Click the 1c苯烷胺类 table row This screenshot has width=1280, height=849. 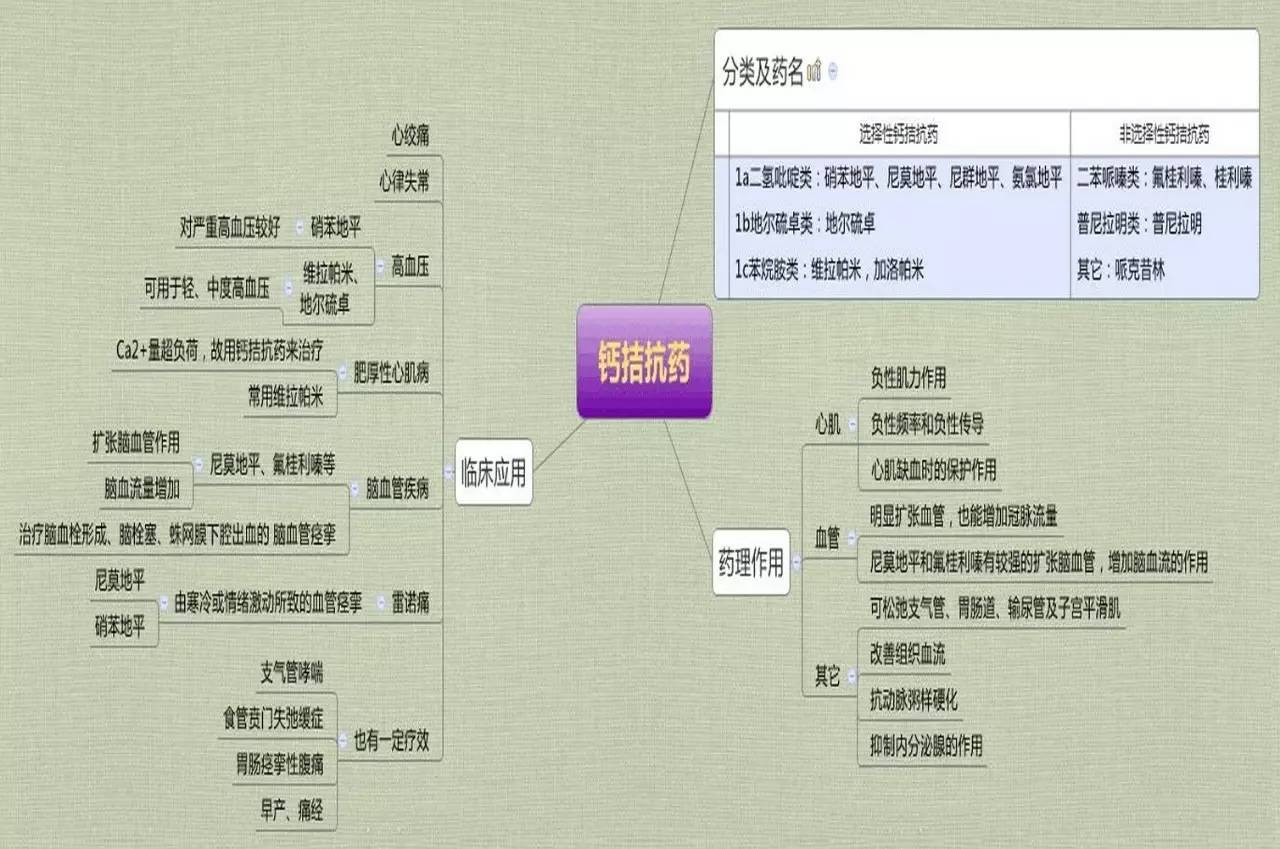(829, 269)
